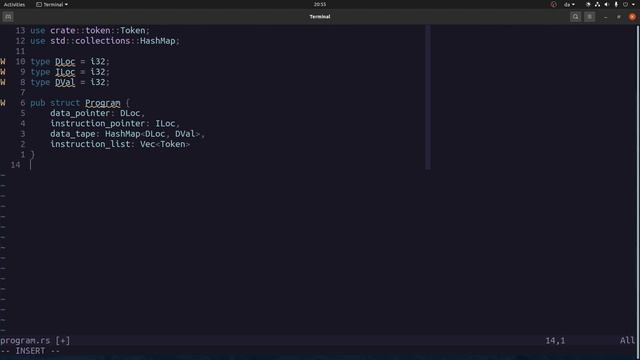The height and width of the screenshot is (360, 640).
Task: Click underlined 'DVal' type alias name
Action: point(65,82)
